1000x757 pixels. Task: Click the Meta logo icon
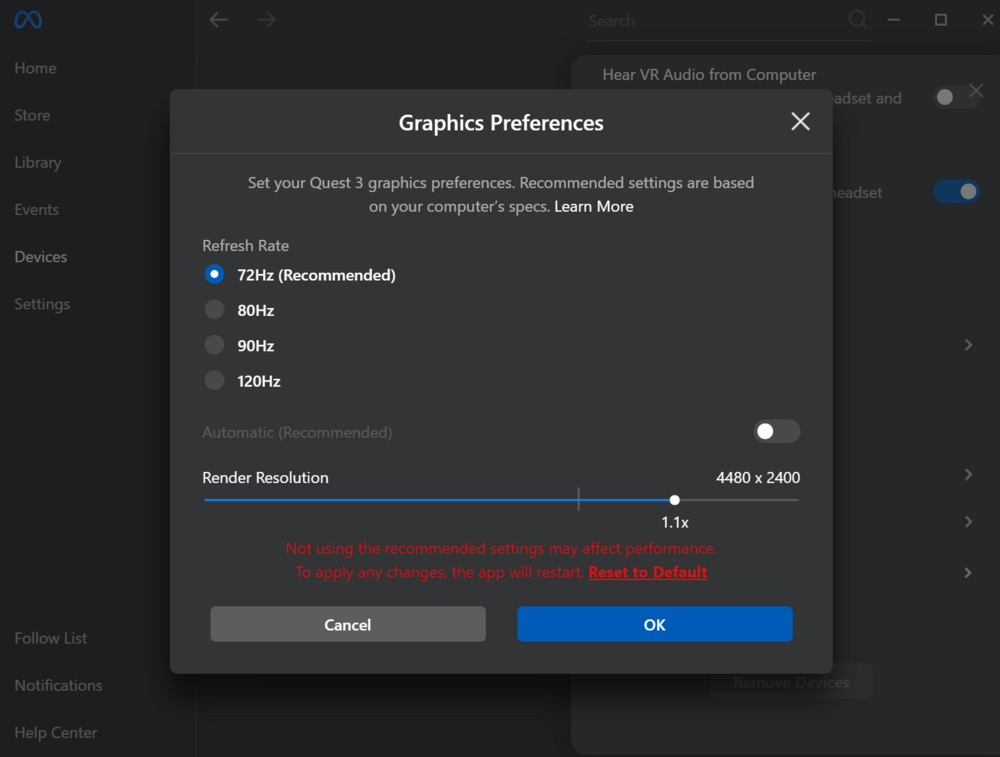coord(28,20)
